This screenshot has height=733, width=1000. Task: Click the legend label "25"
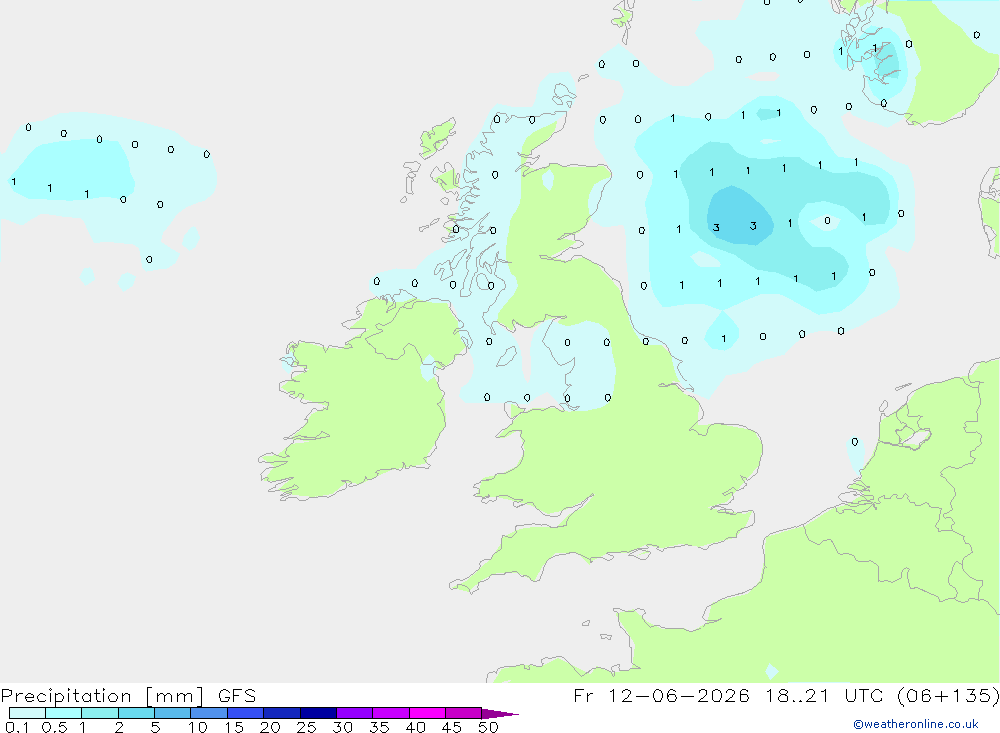306,727
